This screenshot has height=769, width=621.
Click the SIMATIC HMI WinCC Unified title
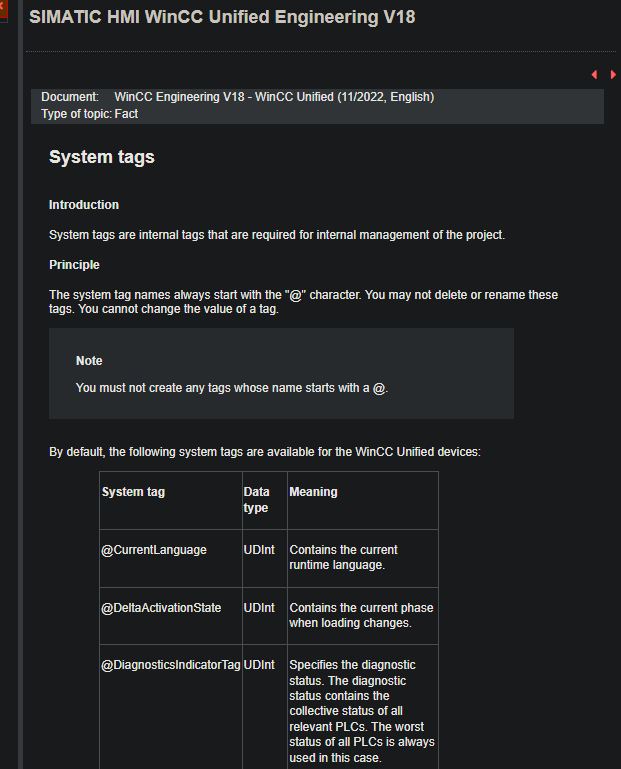pyautogui.click(x=222, y=17)
